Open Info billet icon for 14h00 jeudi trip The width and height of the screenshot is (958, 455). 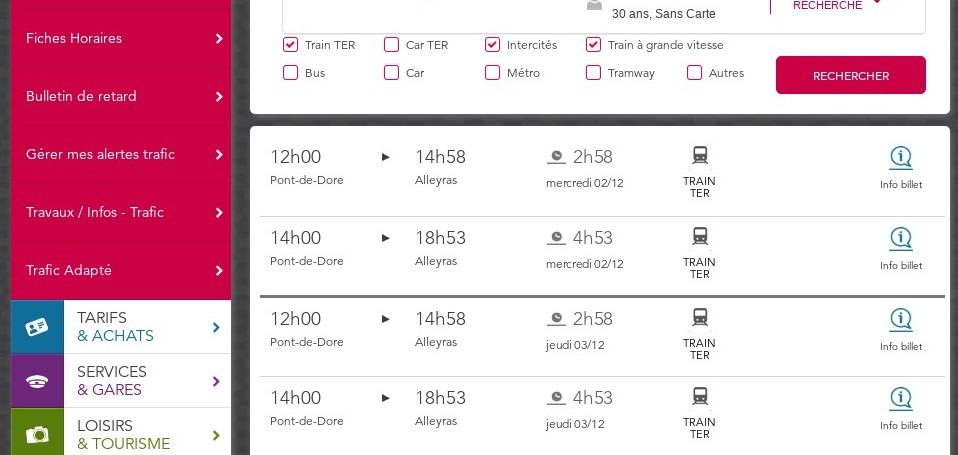(901, 399)
